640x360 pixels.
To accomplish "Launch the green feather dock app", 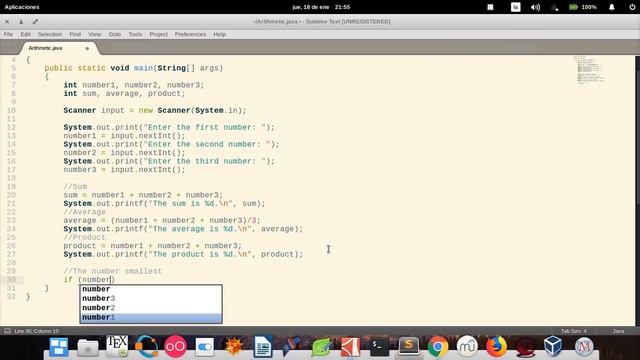I will 321,347.
